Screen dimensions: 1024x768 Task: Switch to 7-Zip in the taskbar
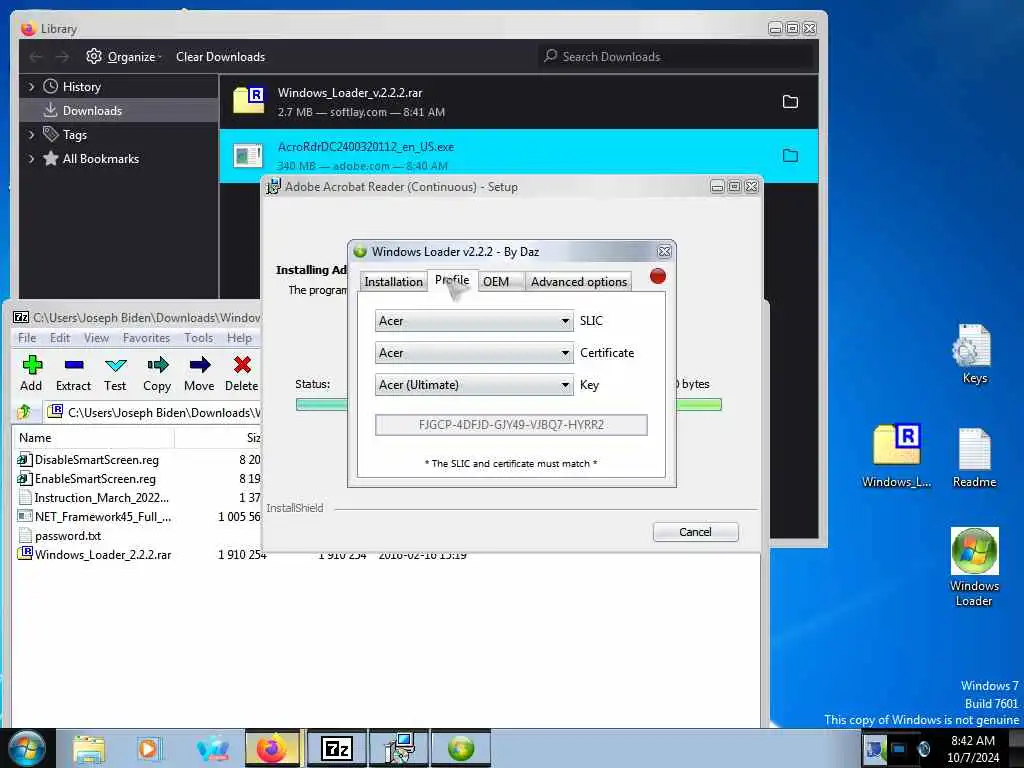click(x=336, y=748)
